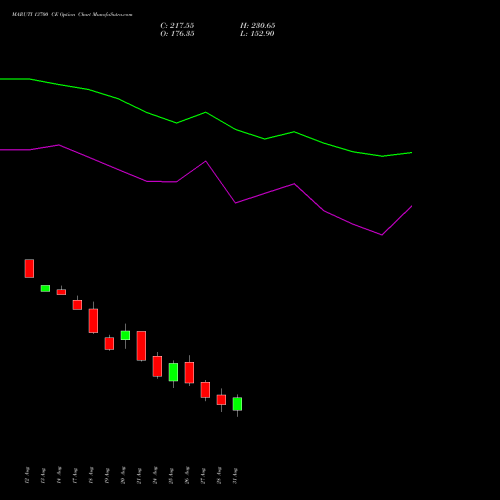Screen dimensions: 500x500
Task: Click the 19 Aug date label
Action: click(107, 475)
